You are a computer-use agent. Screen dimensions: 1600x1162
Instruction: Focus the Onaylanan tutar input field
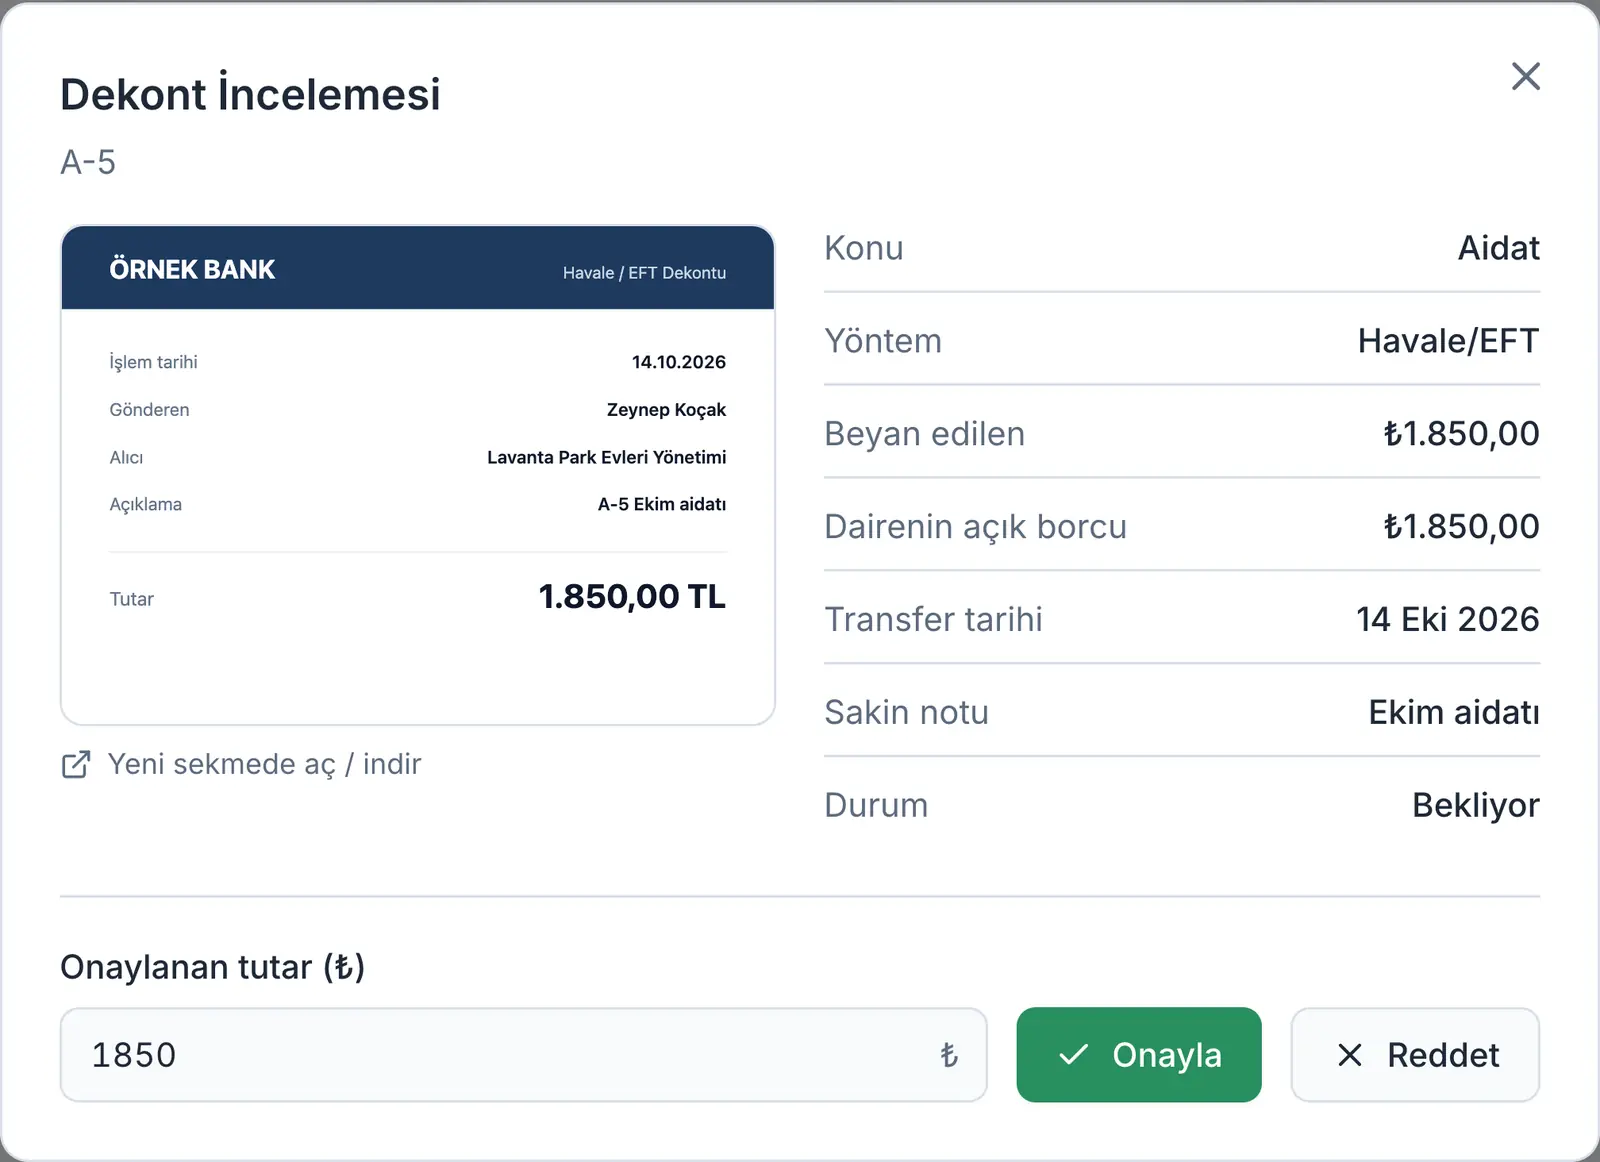click(524, 1055)
